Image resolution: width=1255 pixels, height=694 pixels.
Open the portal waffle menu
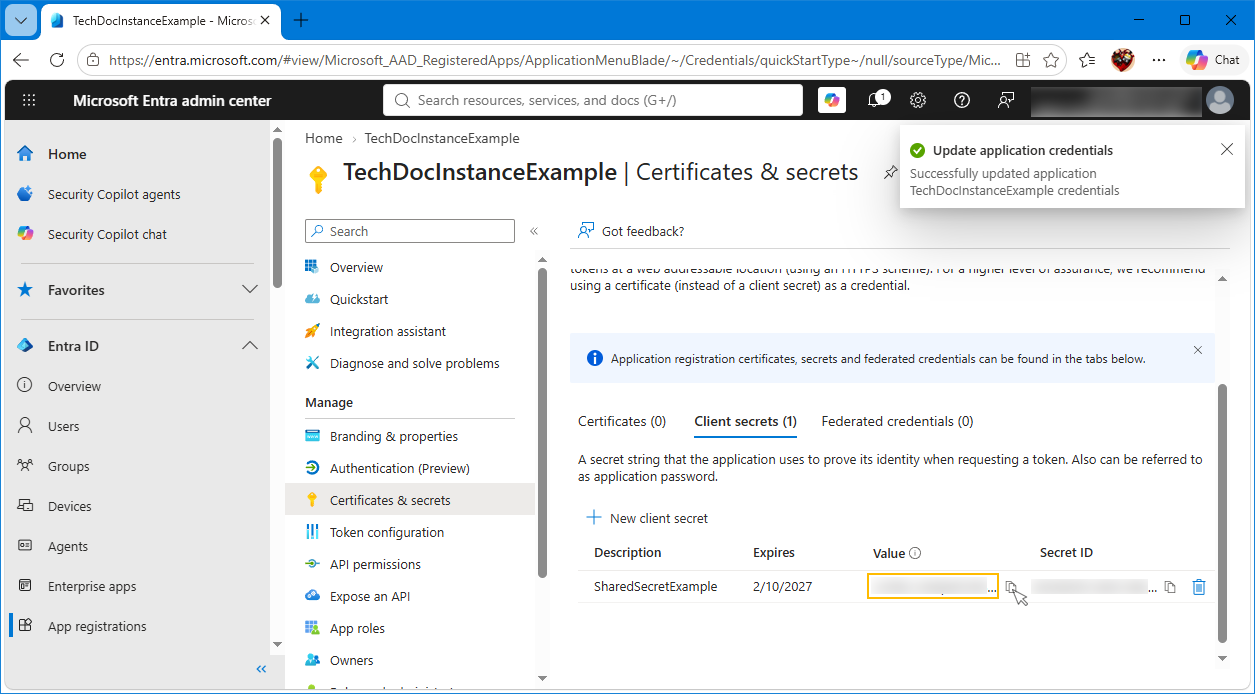[x=29, y=100]
